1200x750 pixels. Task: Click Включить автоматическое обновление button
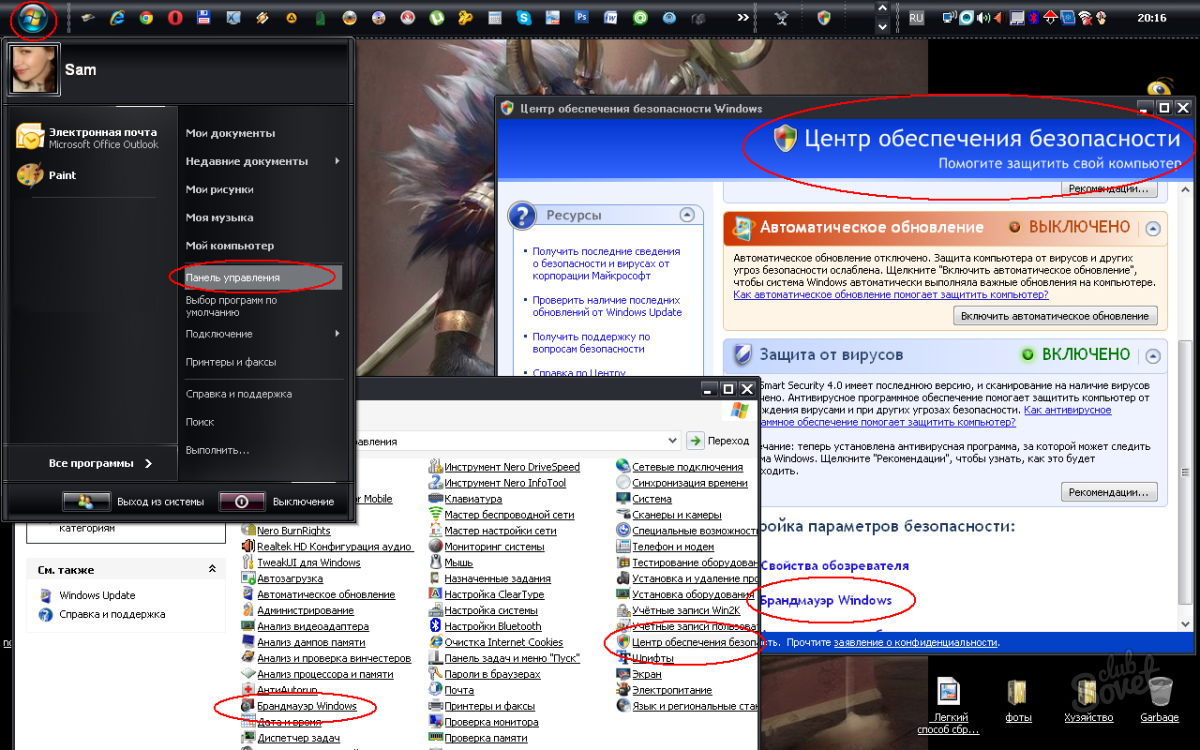coord(1055,316)
